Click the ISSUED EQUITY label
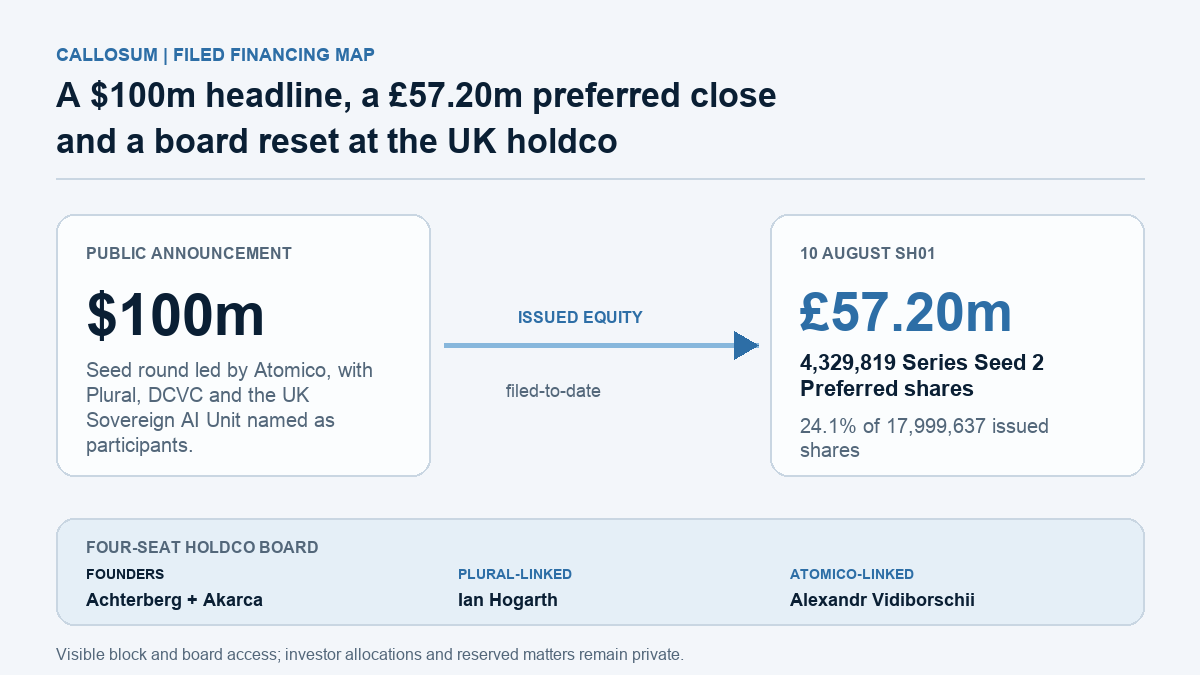 point(580,318)
